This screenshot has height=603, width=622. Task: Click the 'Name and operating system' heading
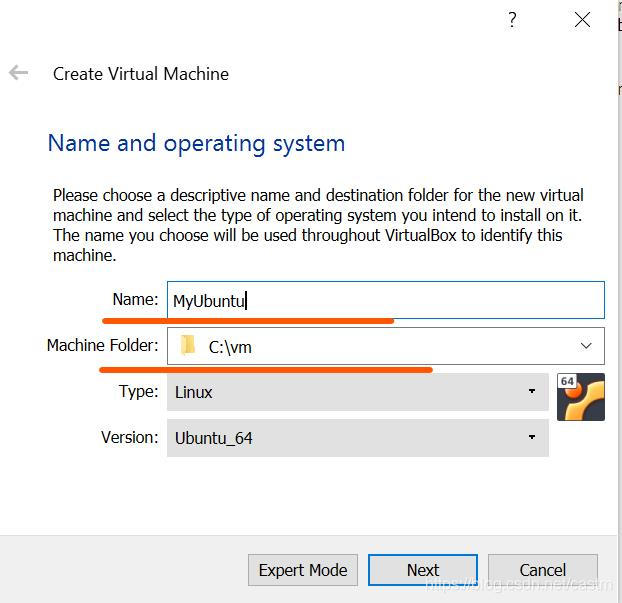[x=196, y=144]
